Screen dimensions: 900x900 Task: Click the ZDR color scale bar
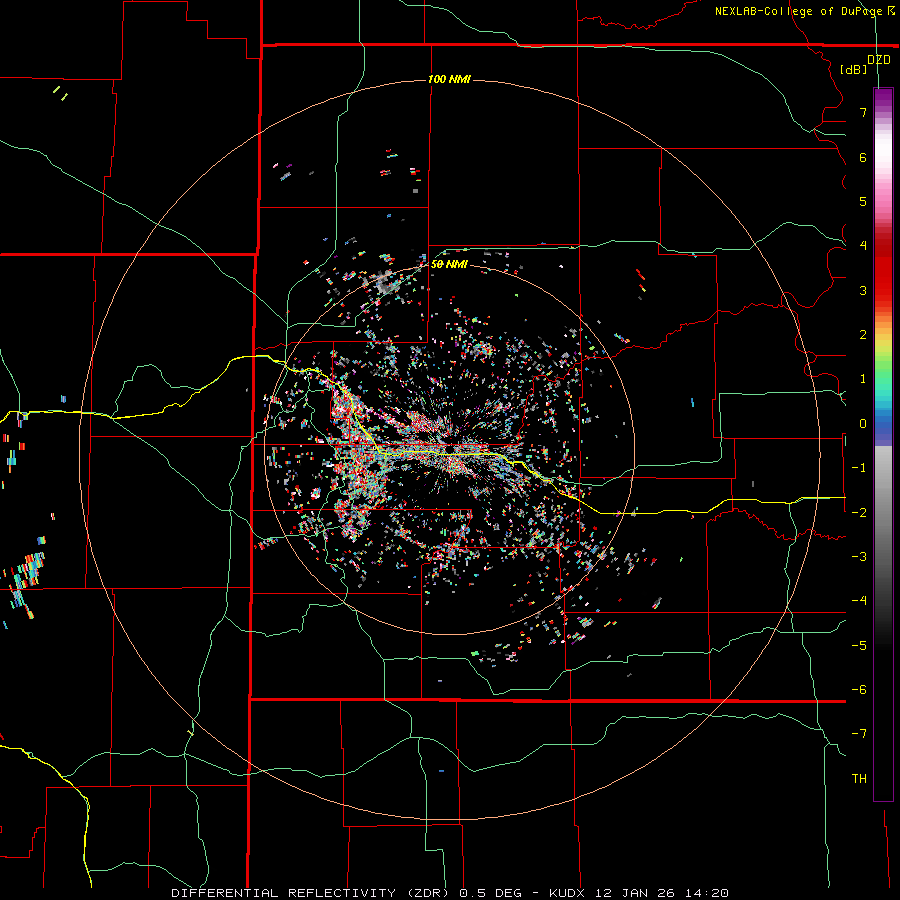[x=883, y=444]
